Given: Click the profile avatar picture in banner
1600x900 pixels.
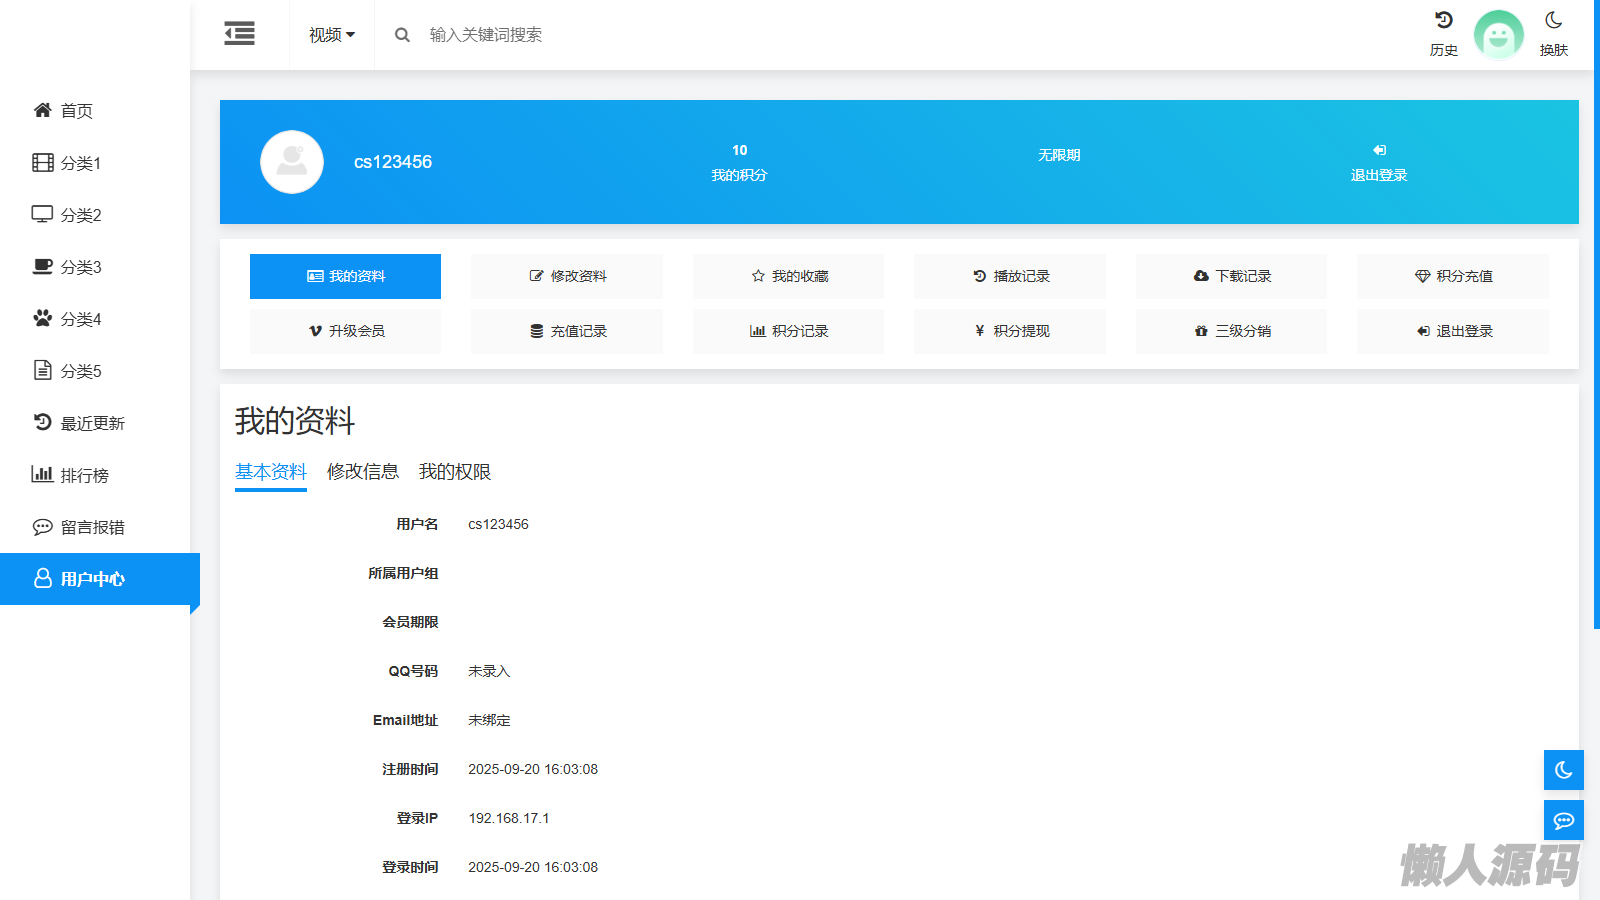Looking at the screenshot, I should point(292,162).
